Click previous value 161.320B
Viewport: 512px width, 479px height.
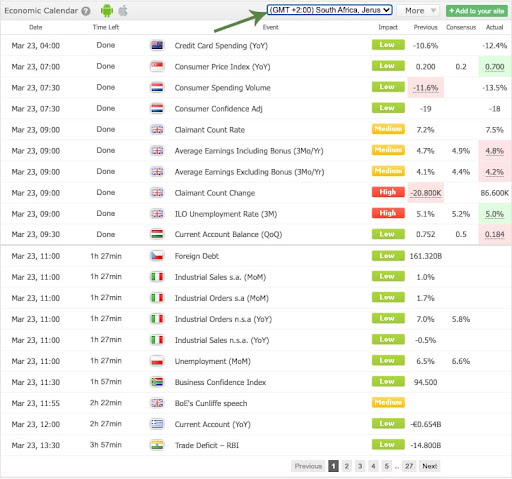click(x=425, y=256)
